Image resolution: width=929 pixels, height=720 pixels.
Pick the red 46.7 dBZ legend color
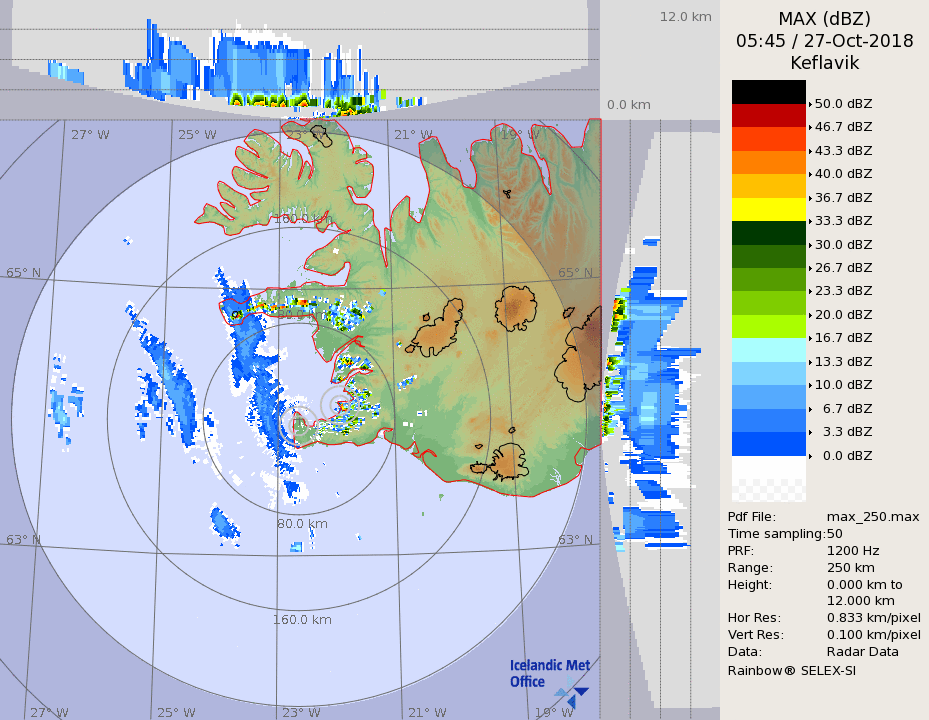pos(768,115)
